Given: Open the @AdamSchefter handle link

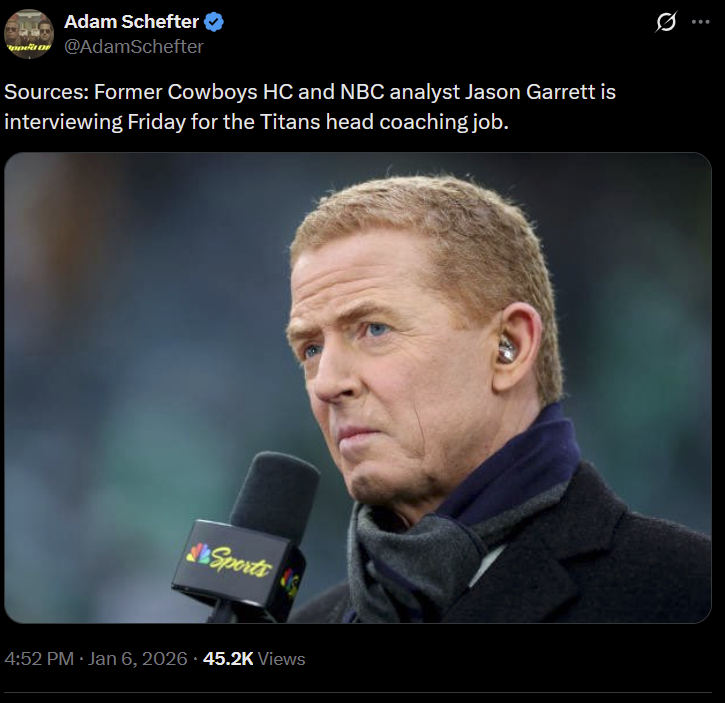Looking at the screenshot, I should [133, 46].
